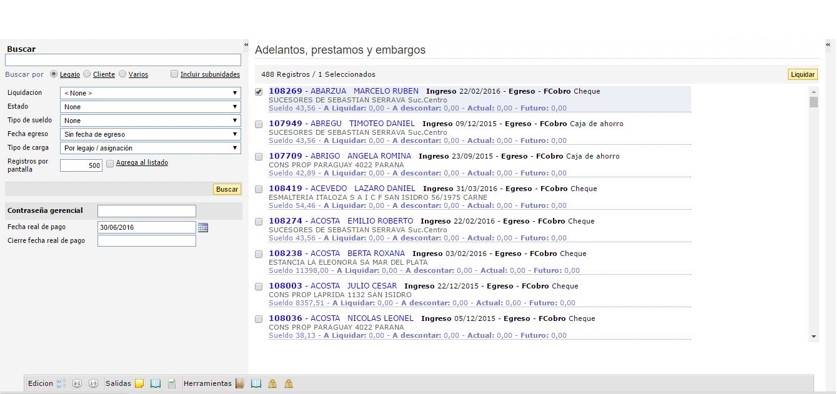837x394 pixels.
Task: Select the Legajo search radio button
Action: click(x=53, y=74)
